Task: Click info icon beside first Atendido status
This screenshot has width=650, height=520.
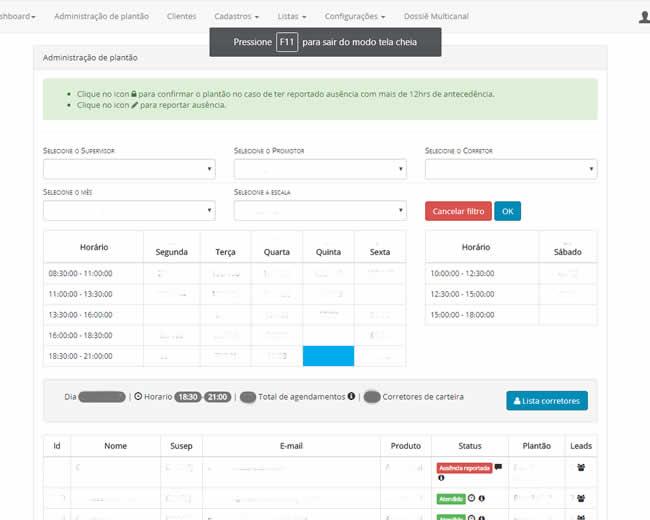Action: click(x=482, y=498)
